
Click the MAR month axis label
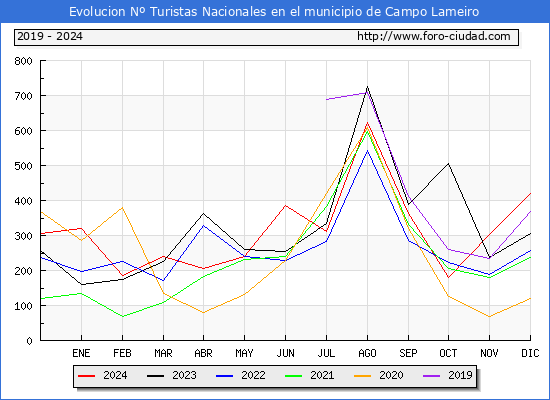pyautogui.click(x=163, y=353)
